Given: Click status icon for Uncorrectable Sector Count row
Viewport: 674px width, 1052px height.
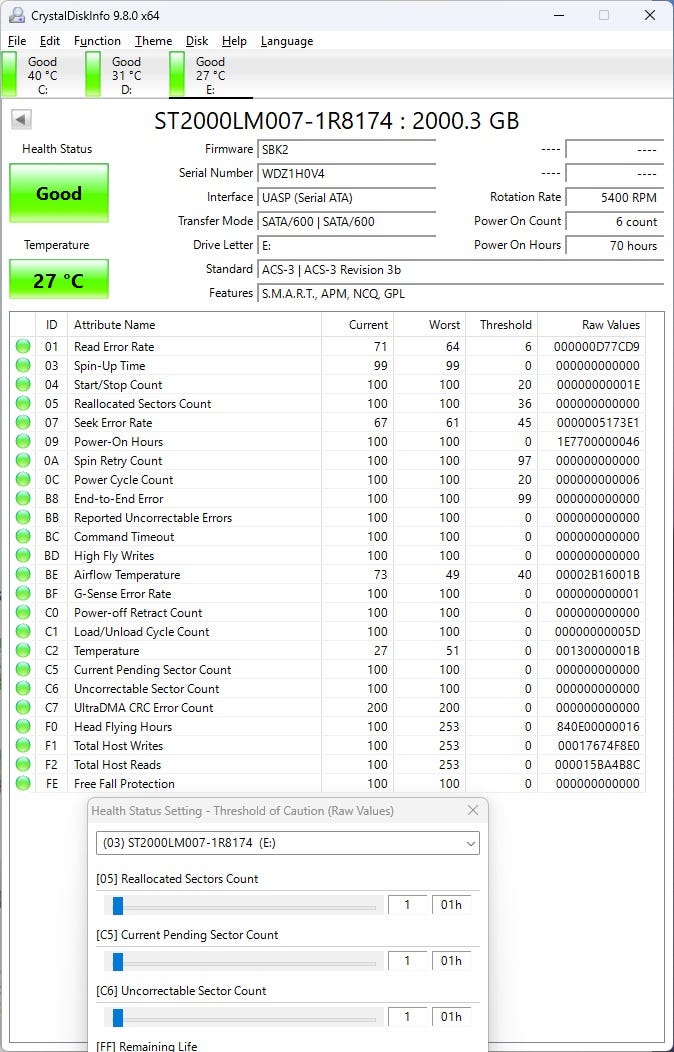Looking at the screenshot, I should coord(23,688).
